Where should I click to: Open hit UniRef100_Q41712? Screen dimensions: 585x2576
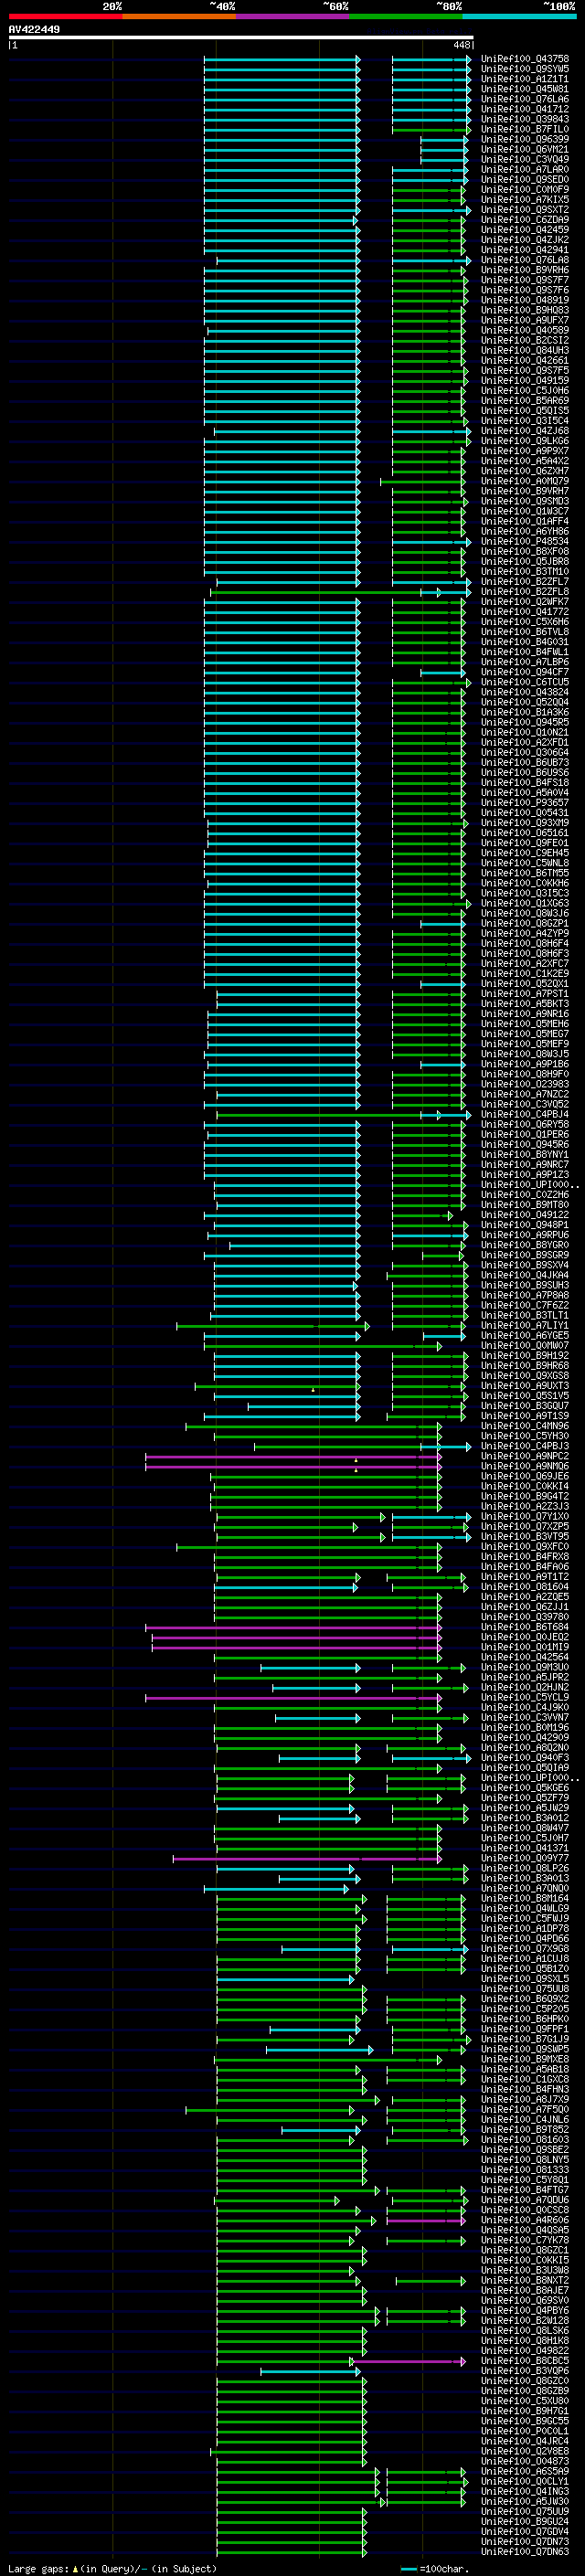[x=525, y=109]
